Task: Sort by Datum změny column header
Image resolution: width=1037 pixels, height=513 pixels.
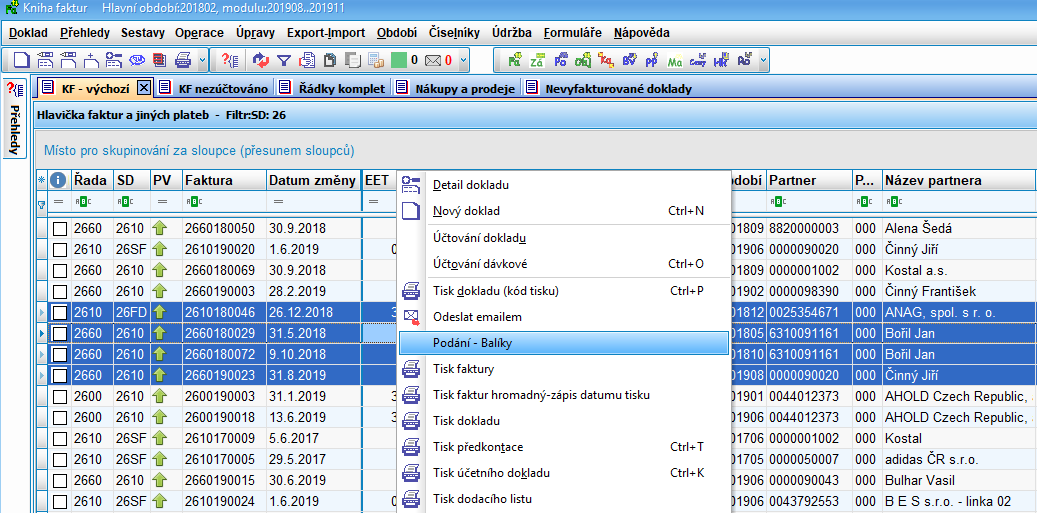Action: tap(313, 180)
